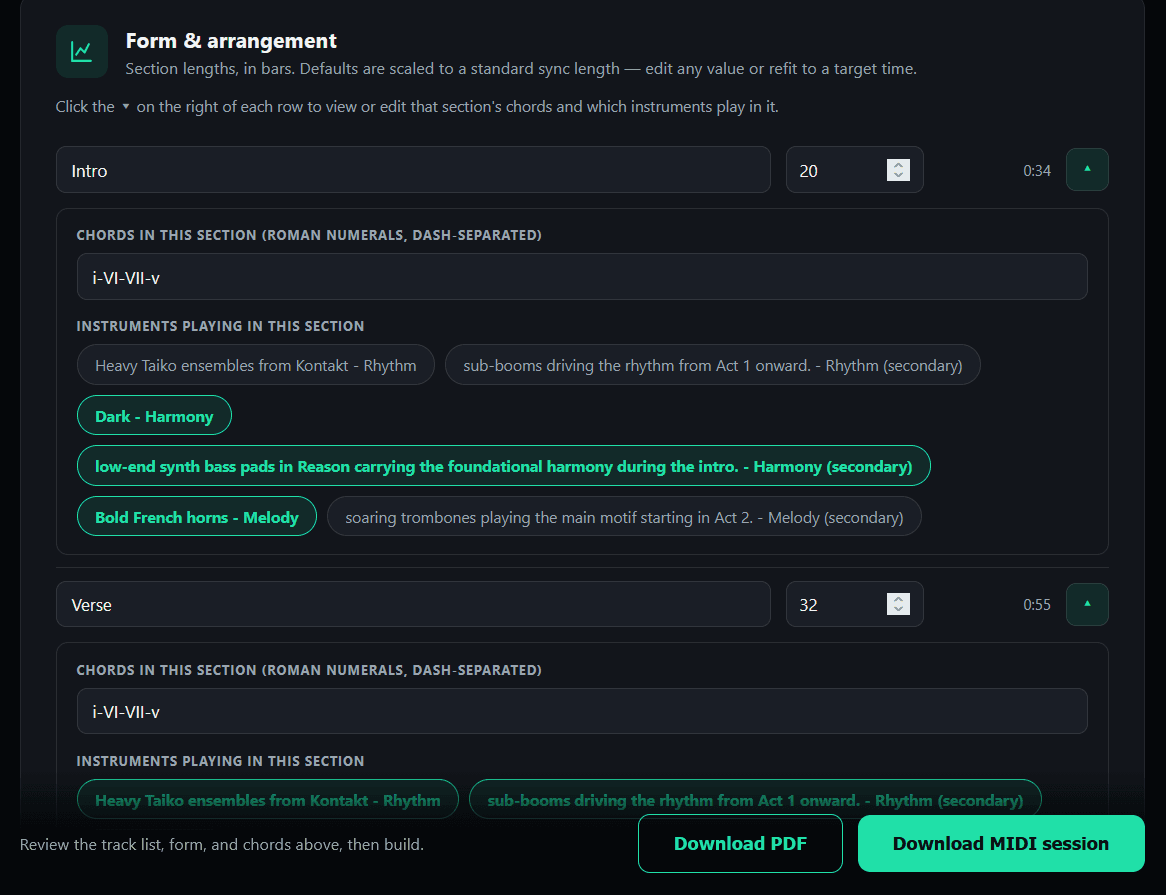Click the Download MIDI session button
This screenshot has height=895, width=1166.
(x=1001, y=844)
